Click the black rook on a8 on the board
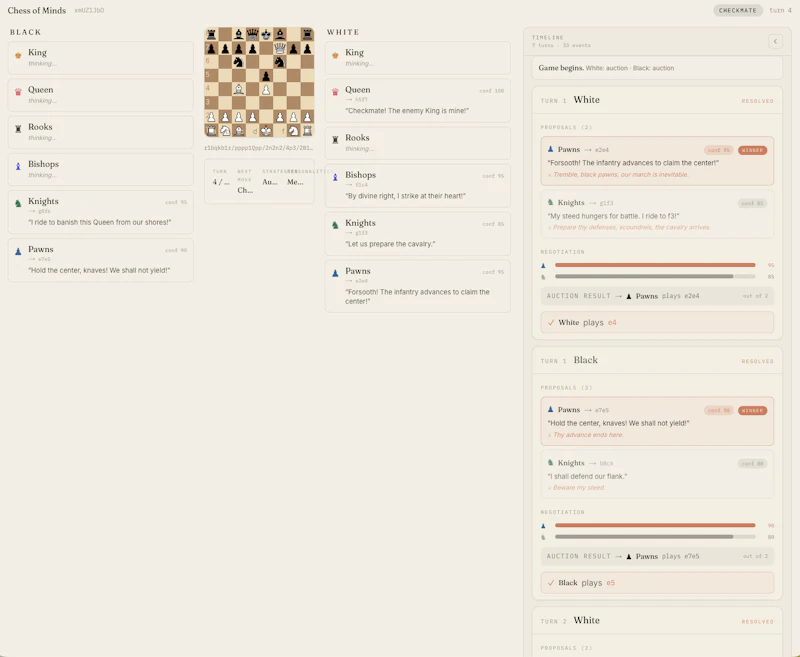This screenshot has width=800, height=657. tap(211, 35)
